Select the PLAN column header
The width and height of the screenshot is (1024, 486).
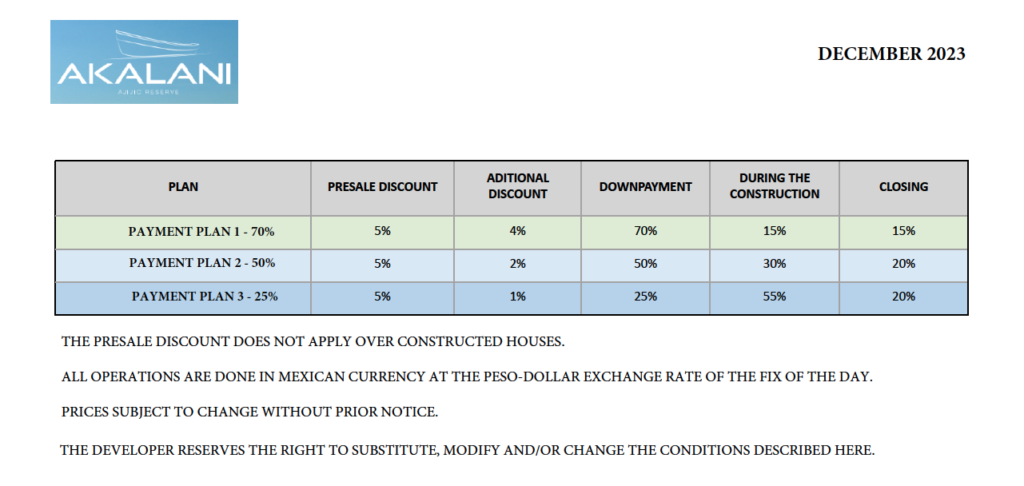pos(183,187)
